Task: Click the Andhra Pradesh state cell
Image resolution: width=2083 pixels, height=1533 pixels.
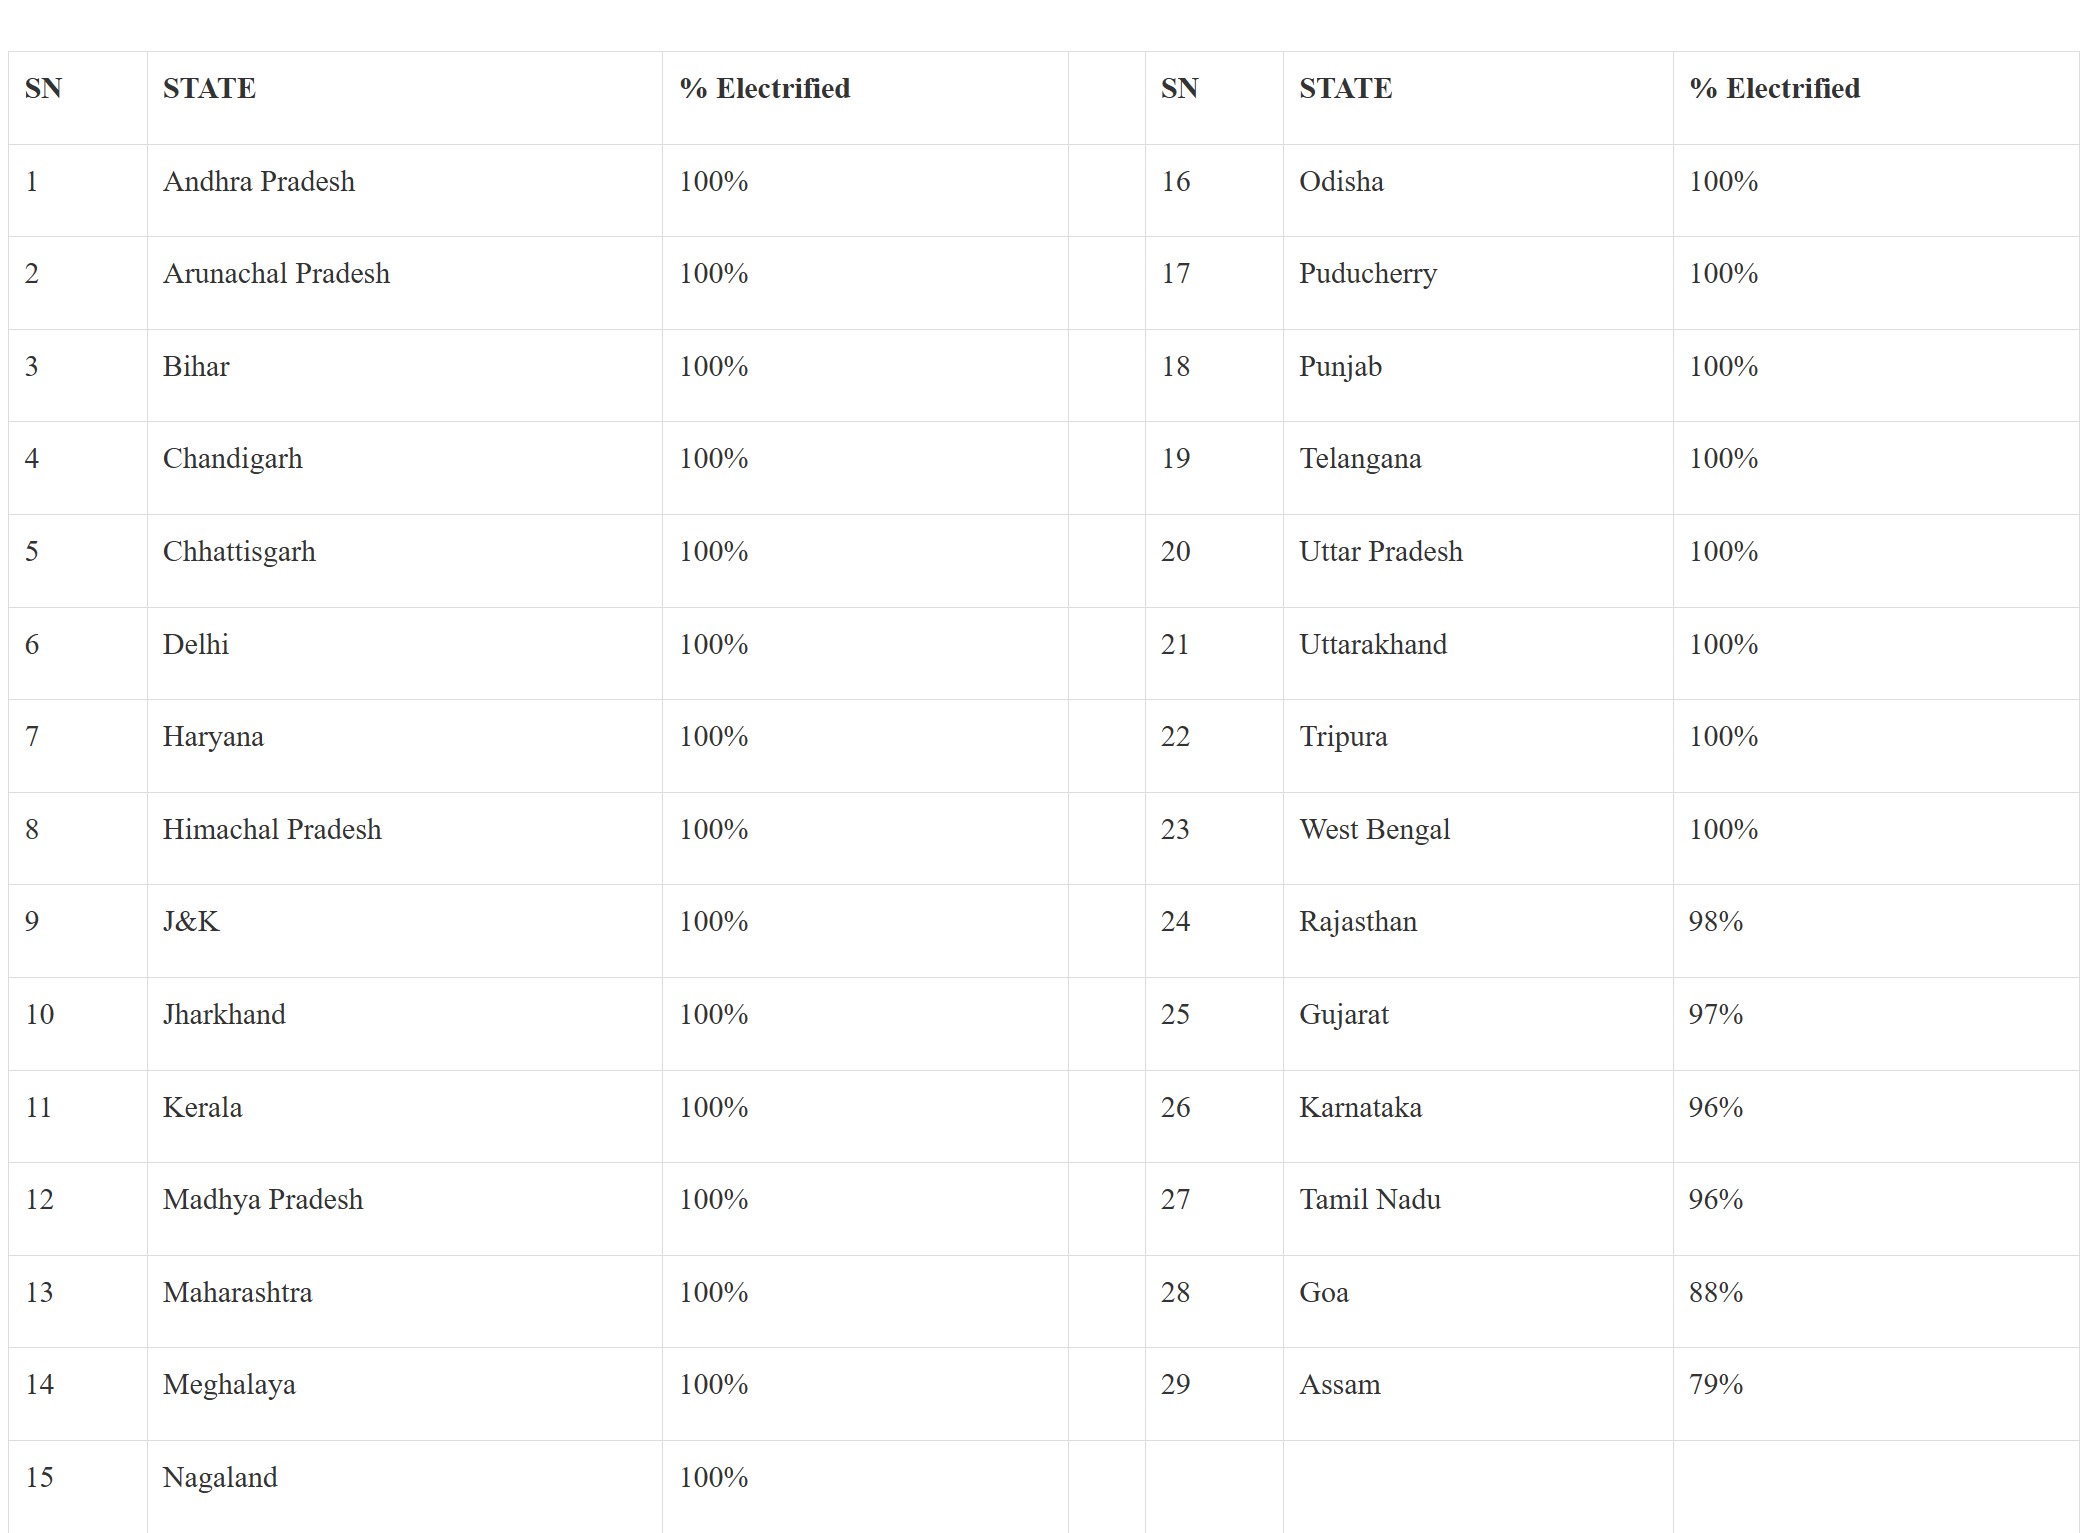Action: [259, 182]
